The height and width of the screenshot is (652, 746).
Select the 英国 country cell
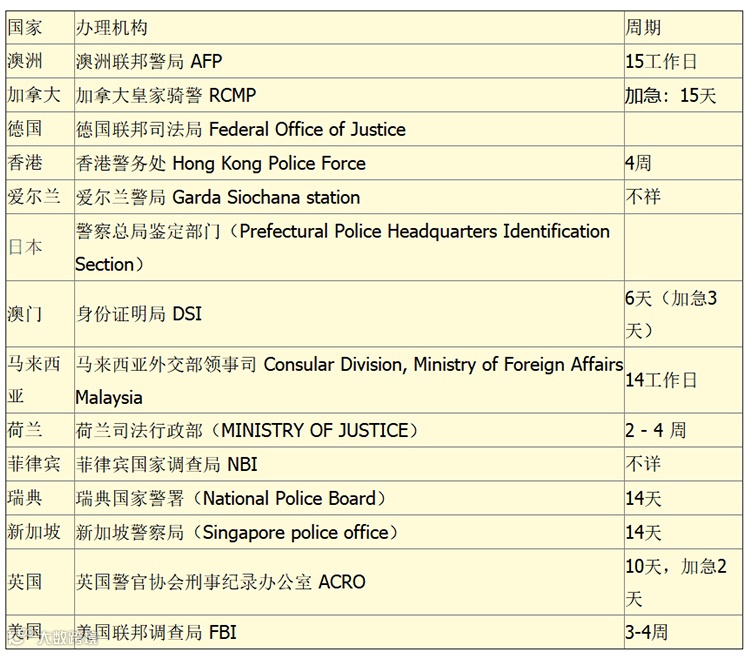[x=40, y=582]
